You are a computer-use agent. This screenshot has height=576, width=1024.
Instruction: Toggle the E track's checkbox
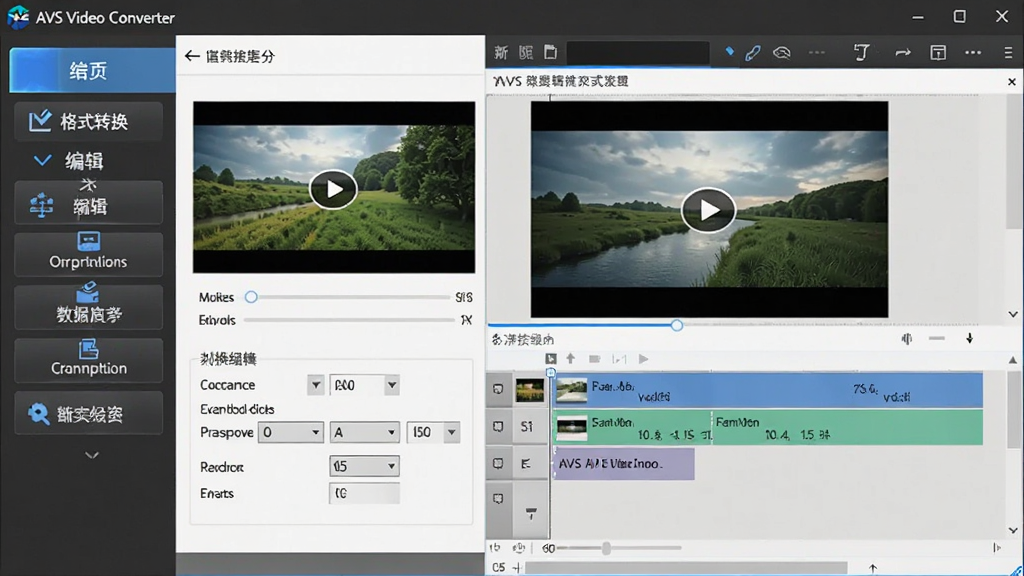[x=498, y=464]
